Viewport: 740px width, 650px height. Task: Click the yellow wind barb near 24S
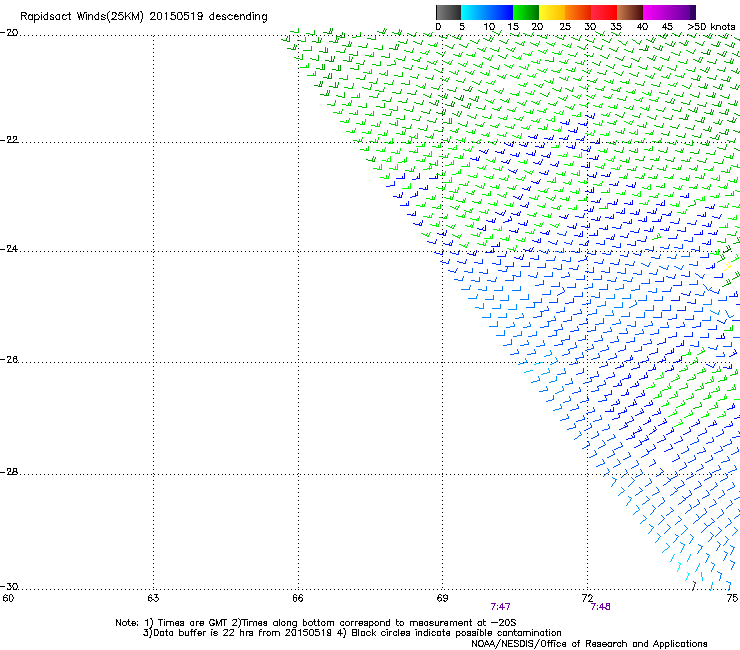pyautogui.click(x=727, y=266)
